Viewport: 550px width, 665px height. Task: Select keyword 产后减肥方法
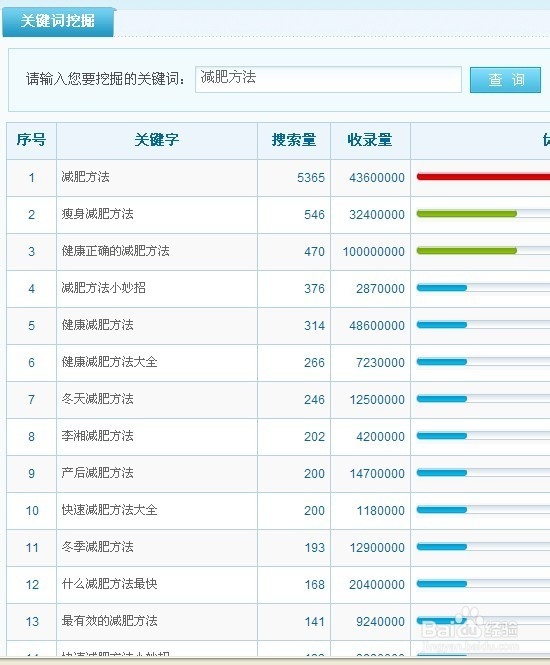[x=98, y=473]
